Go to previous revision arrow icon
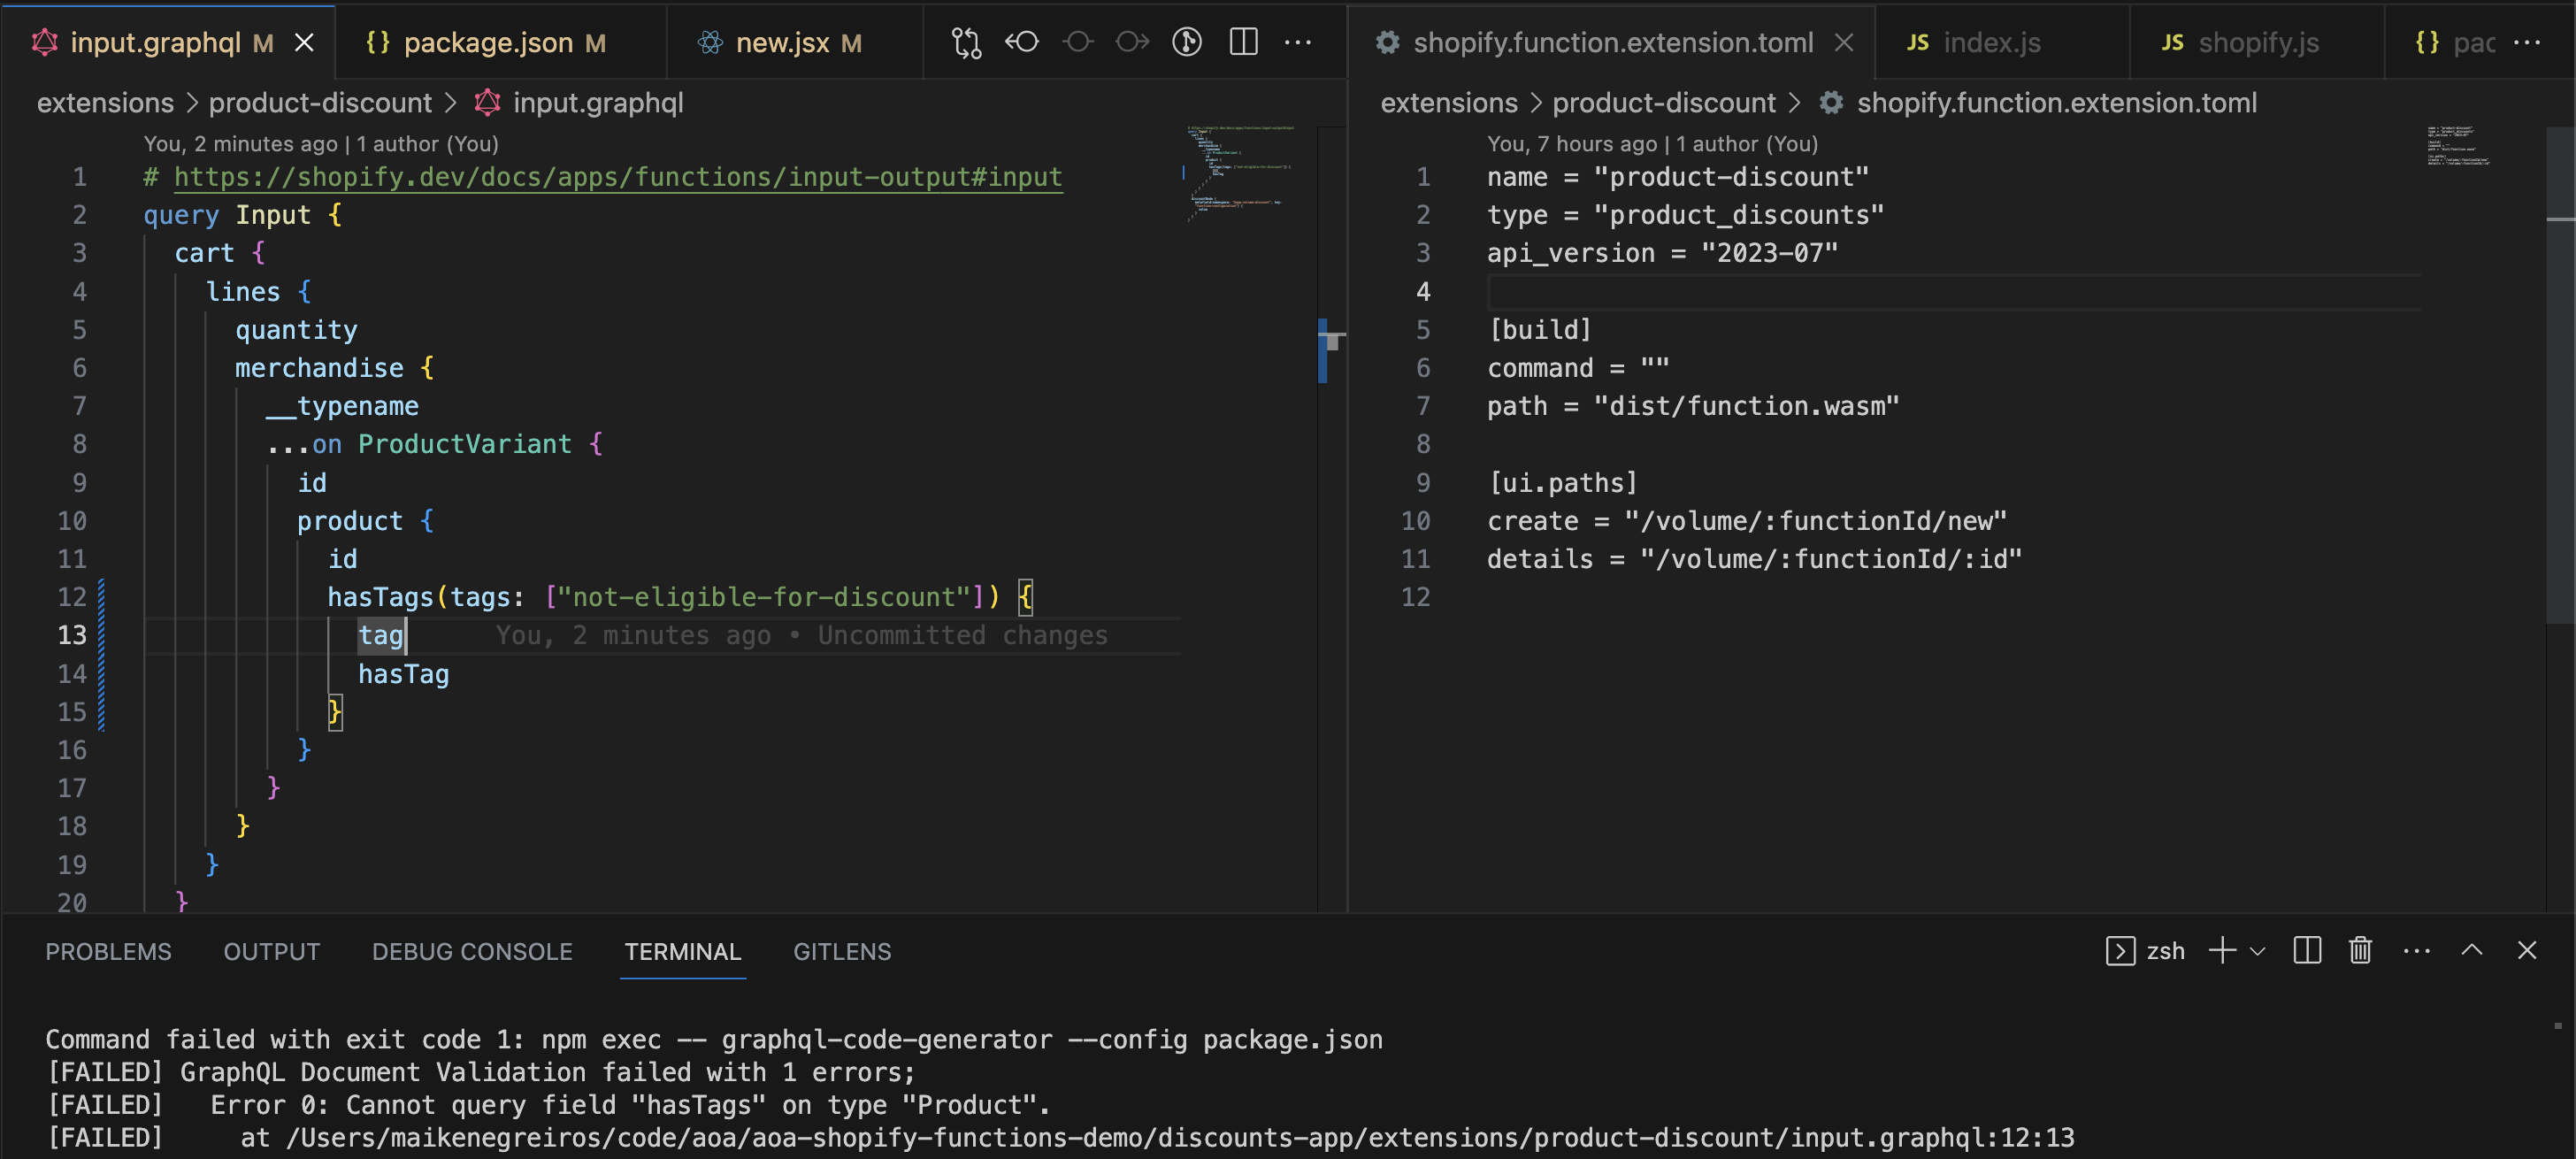The image size is (2576, 1159). (1022, 42)
